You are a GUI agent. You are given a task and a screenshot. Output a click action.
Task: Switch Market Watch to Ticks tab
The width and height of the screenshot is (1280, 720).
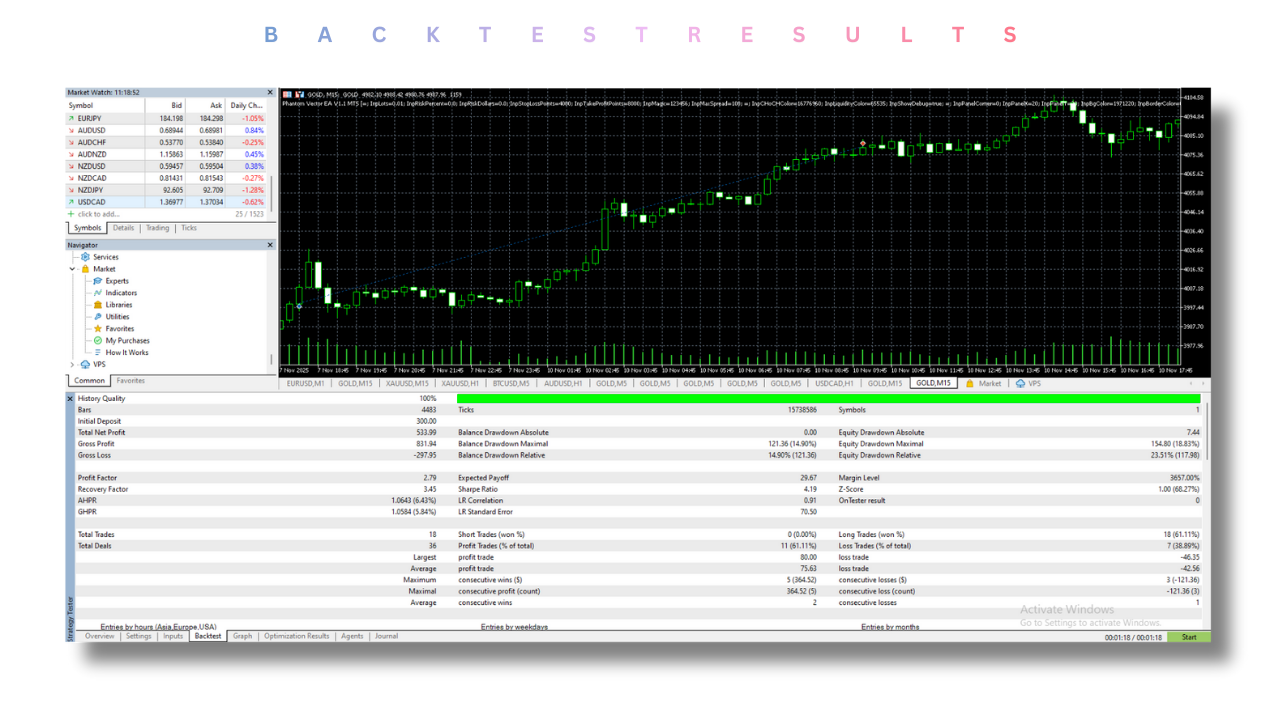pyautogui.click(x=188, y=228)
